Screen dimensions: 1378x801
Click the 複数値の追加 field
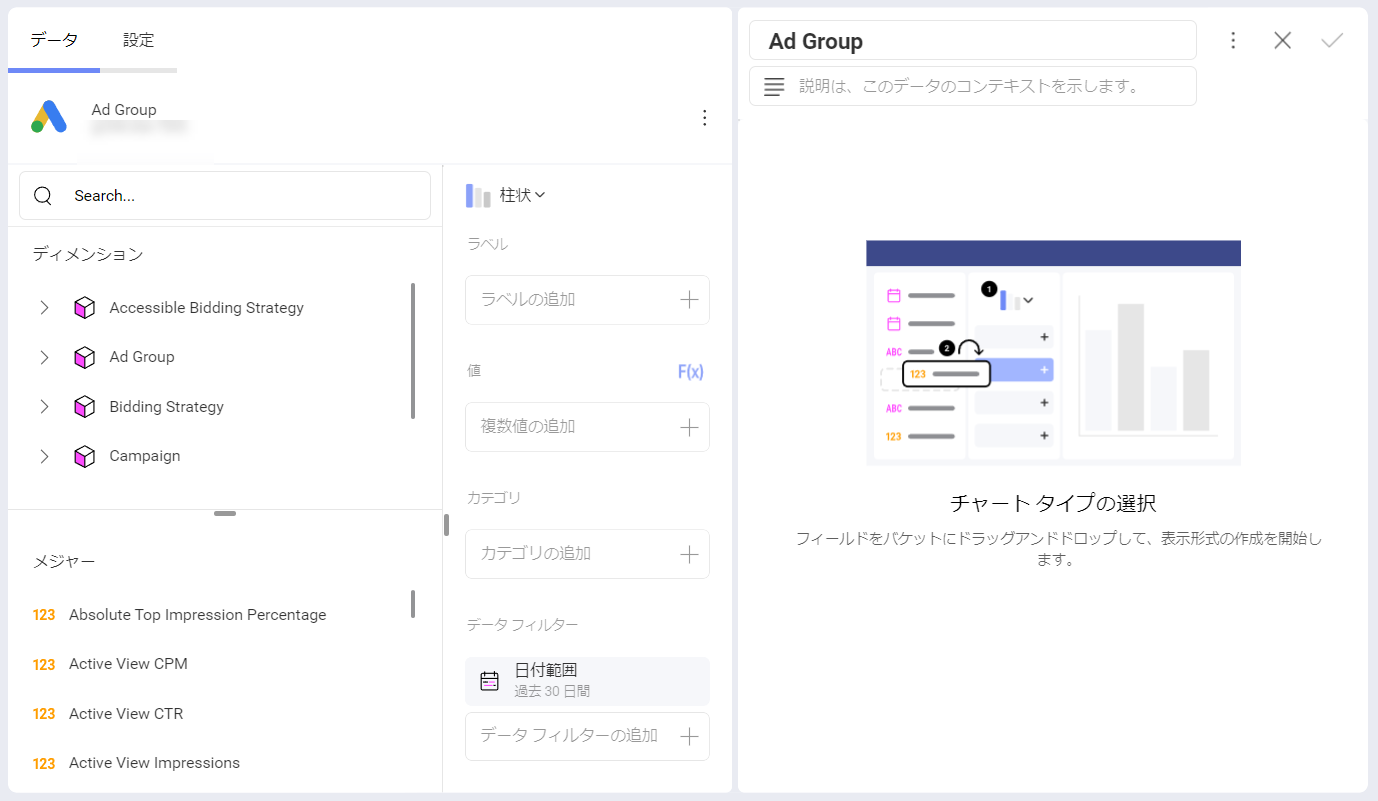point(587,427)
